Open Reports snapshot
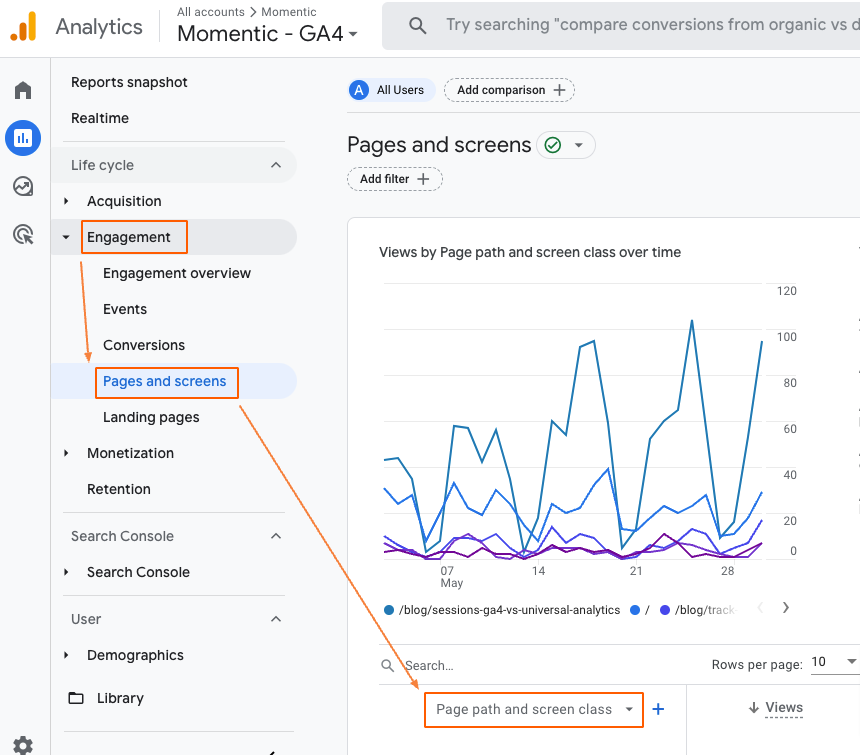The width and height of the screenshot is (860, 755). pos(129,82)
